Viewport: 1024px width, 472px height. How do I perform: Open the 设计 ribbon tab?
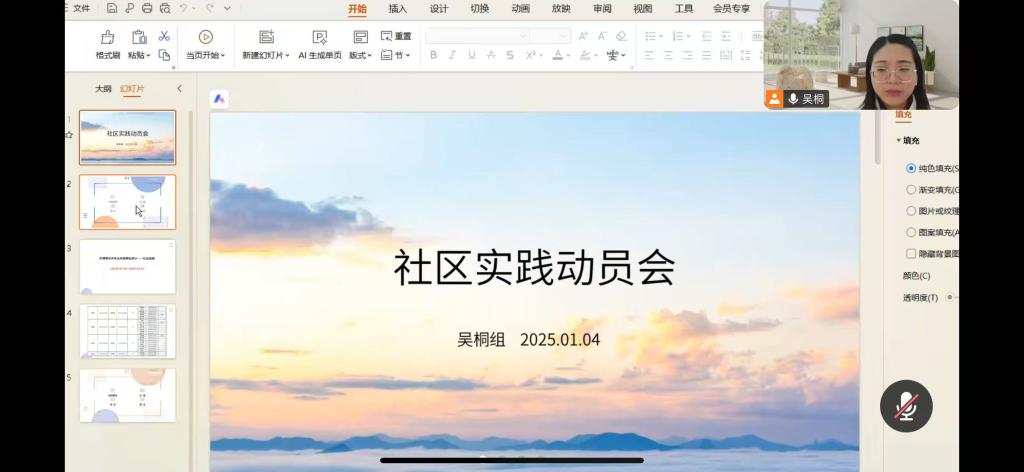click(439, 9)
